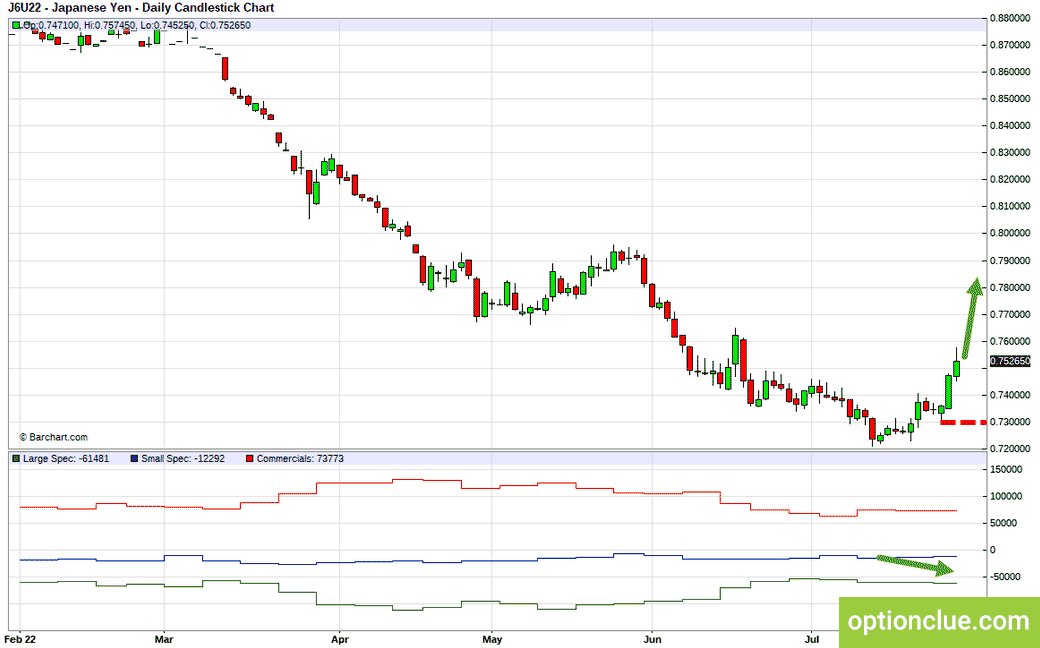
Task: Click the Large Spec: -61481 legend text
Action: pos(66,458)
